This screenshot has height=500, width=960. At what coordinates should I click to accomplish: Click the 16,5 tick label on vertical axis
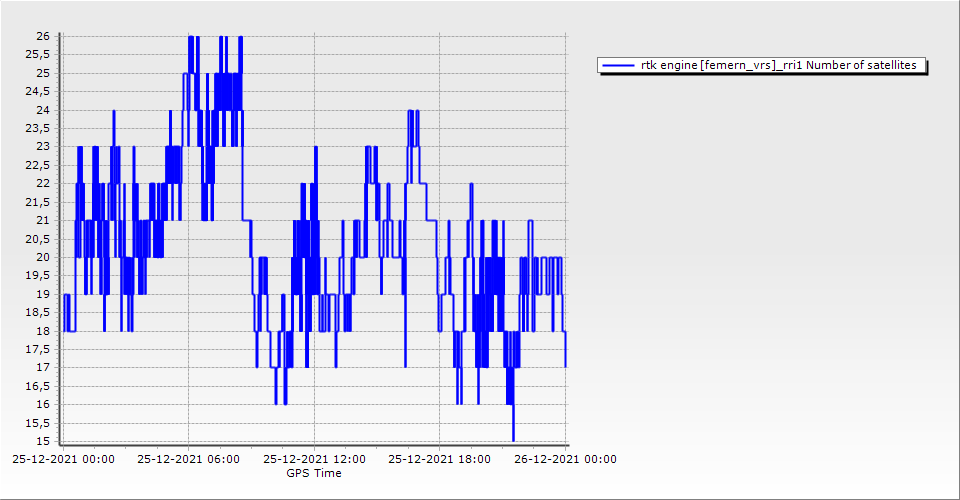point(39,386)
